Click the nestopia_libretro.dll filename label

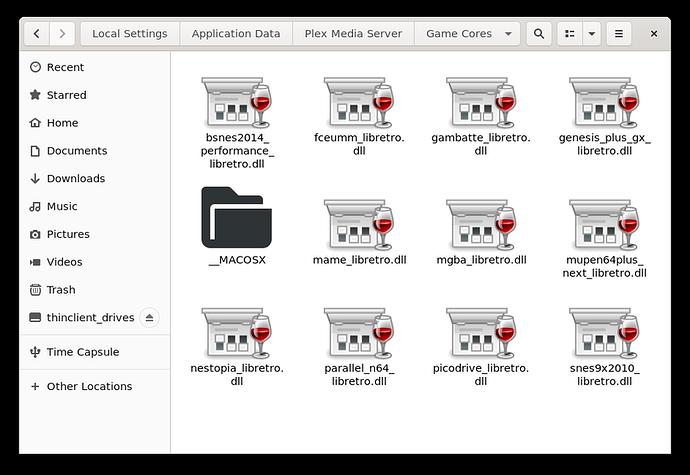pos(237,375)
